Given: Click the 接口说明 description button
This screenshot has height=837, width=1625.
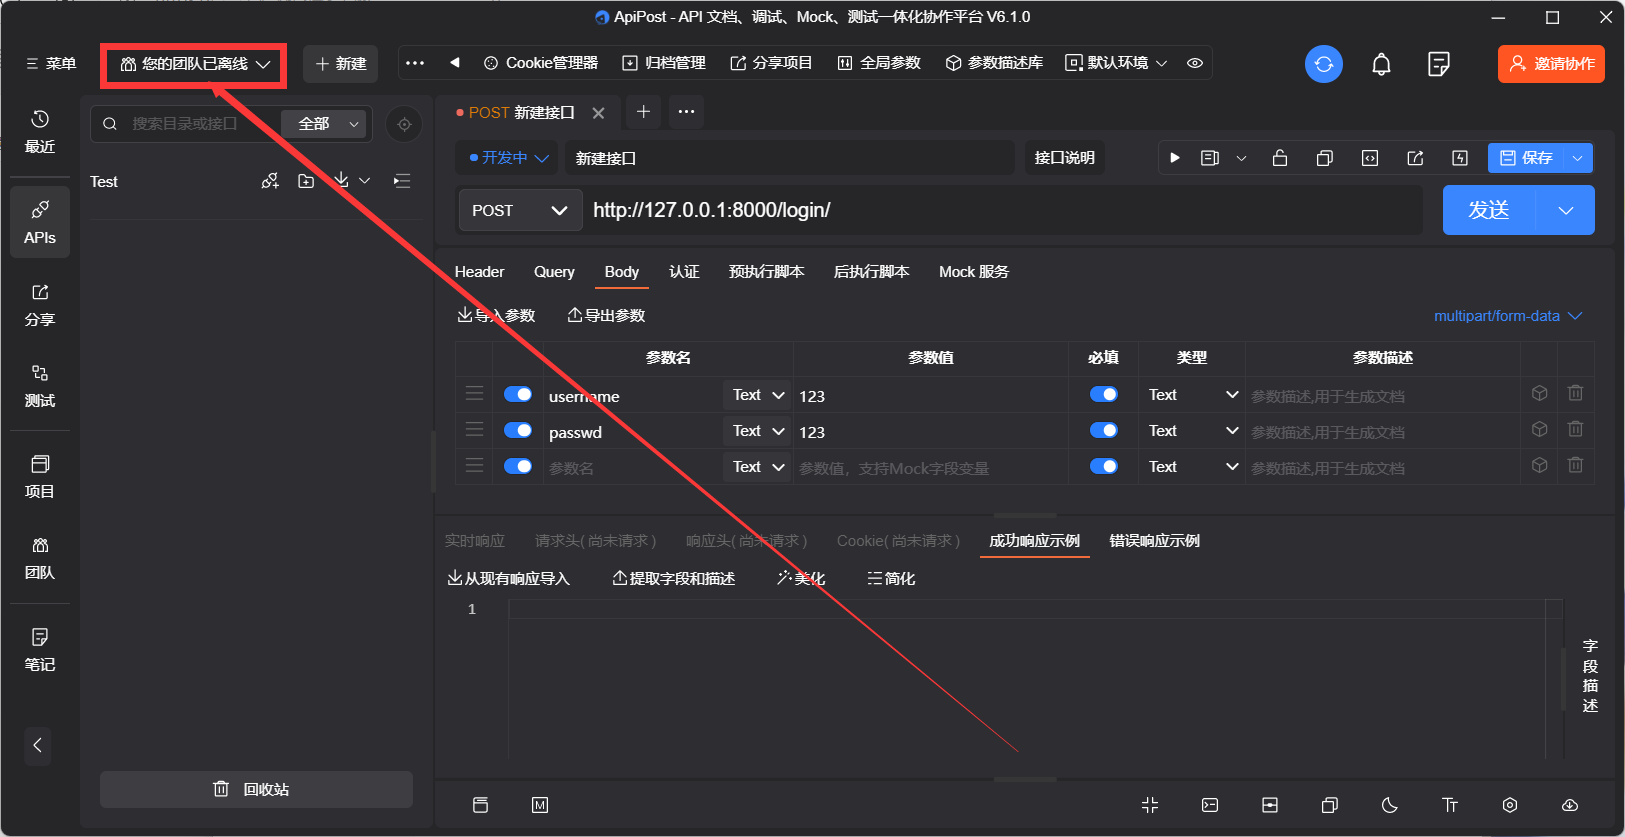Looking at the screenshot, I should pyautogui.click(x=1064, y=158).
